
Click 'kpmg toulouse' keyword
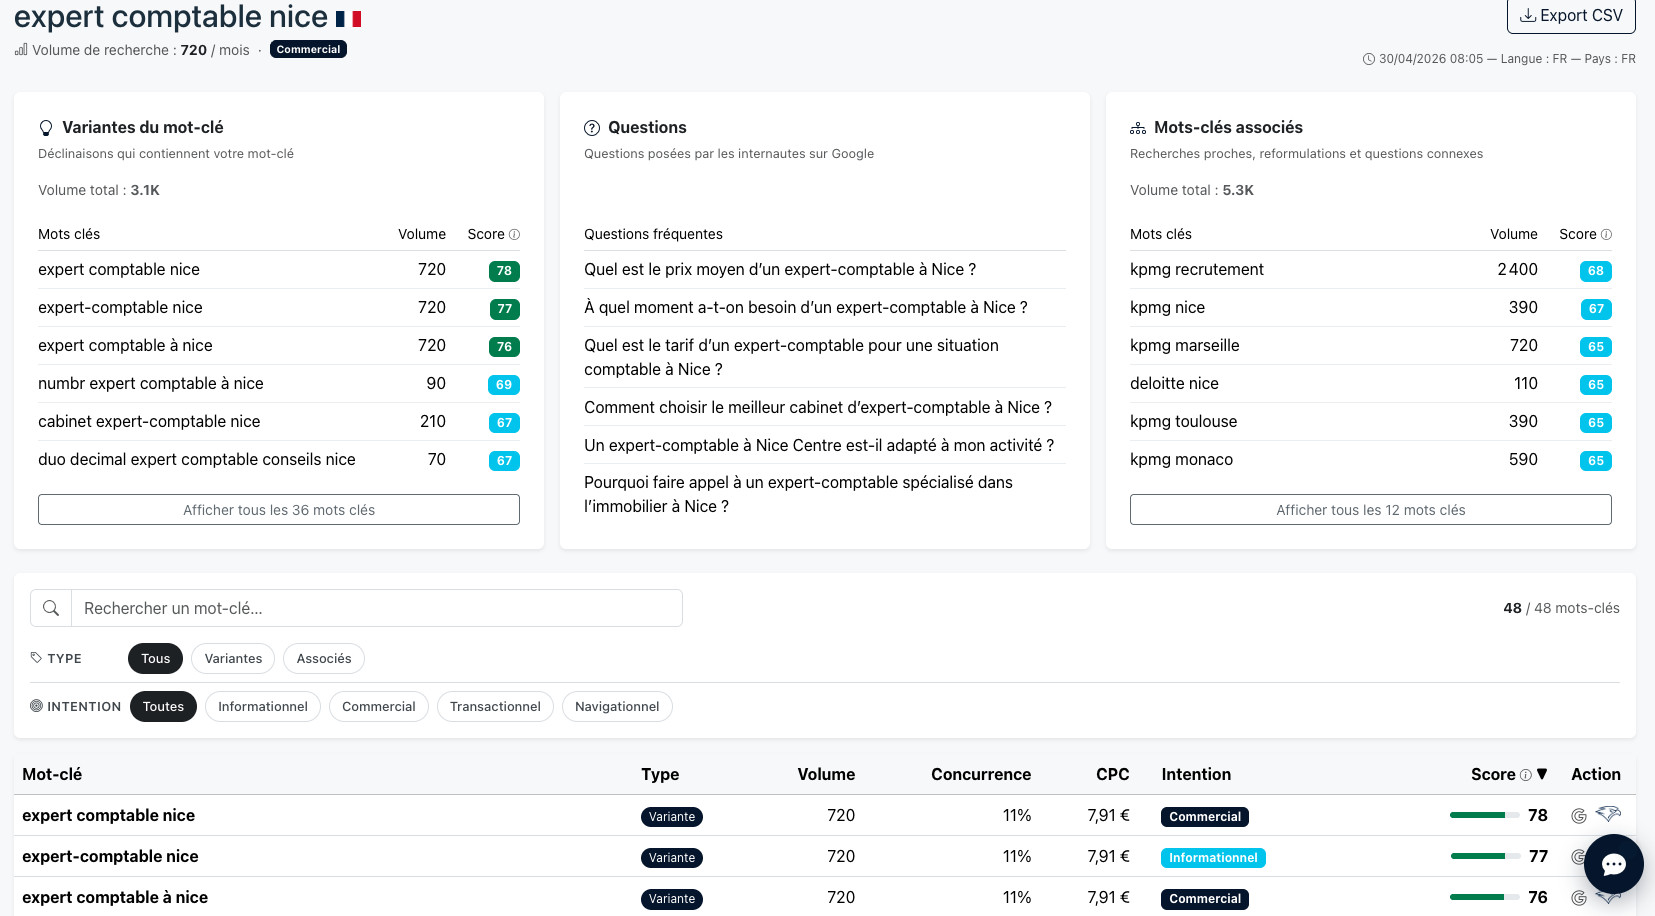click(x=1184, y=421)
